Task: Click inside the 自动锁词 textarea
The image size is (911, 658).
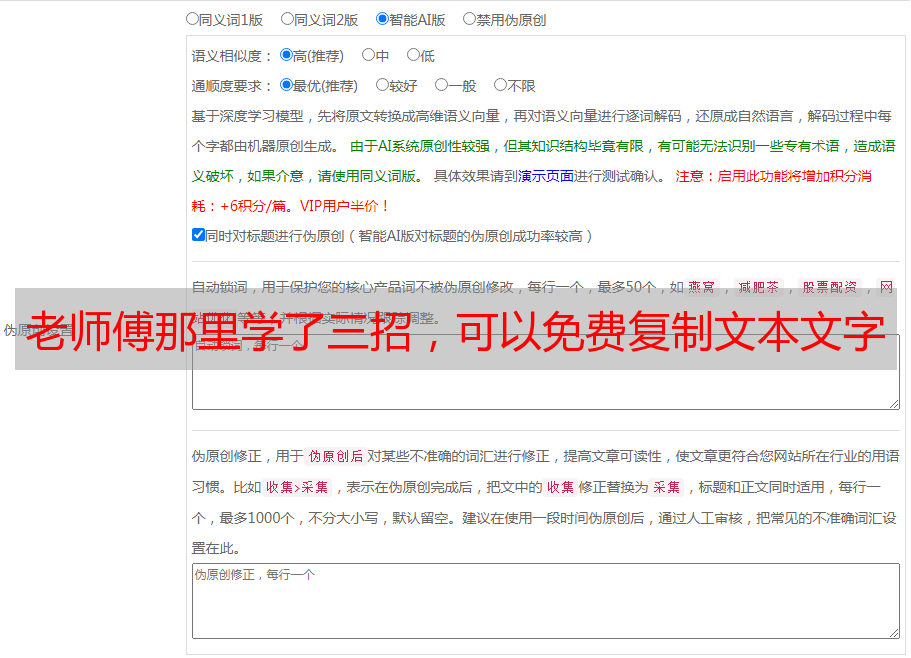Action: tap(546, 372)
